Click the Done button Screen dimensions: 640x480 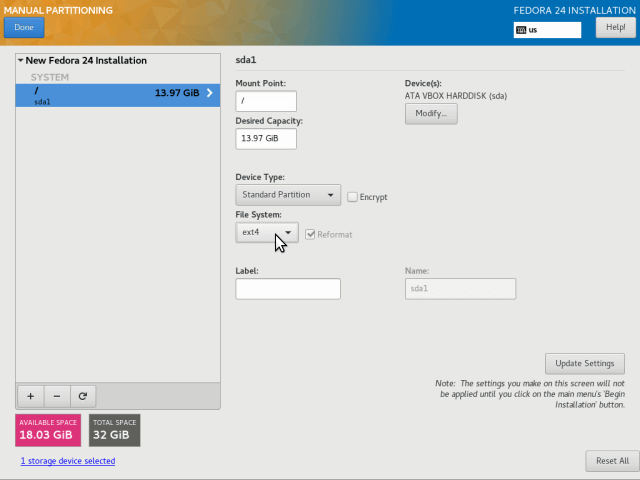(x=24, y=27)
